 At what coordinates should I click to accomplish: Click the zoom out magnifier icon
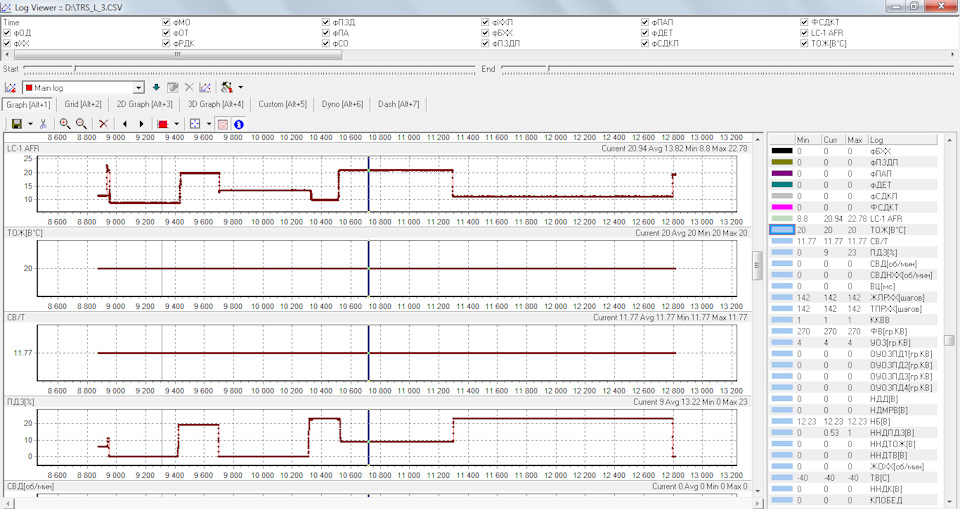pos(81,124)
